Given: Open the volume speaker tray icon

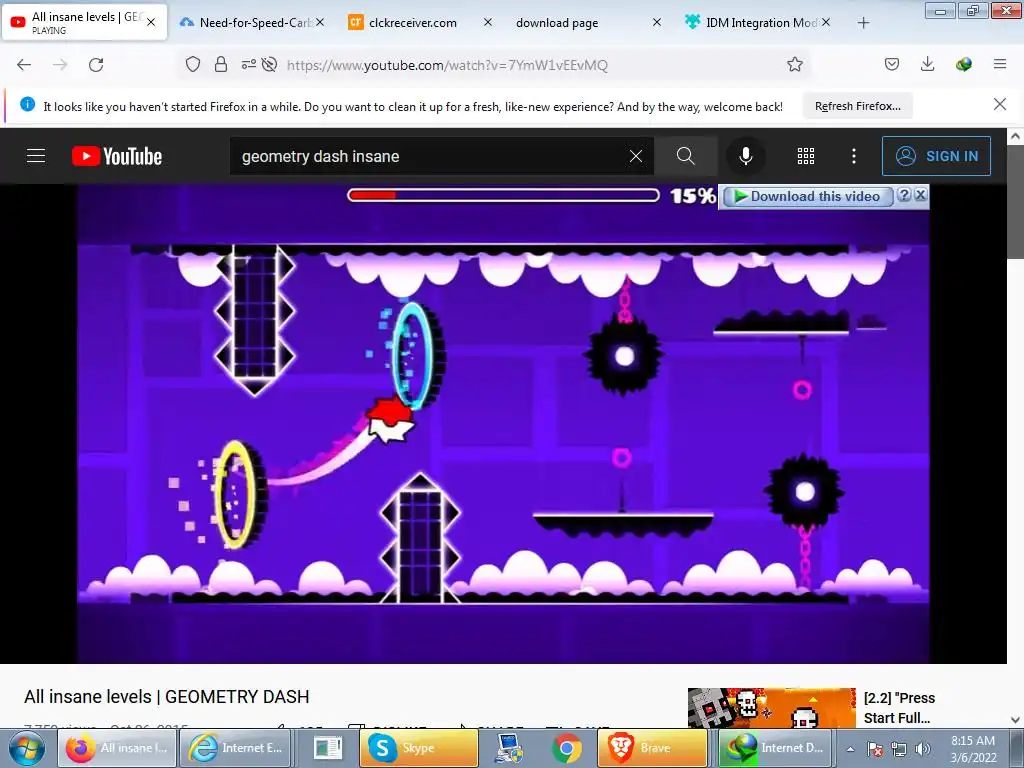Looking at the screenshot, I should (923, 750).
